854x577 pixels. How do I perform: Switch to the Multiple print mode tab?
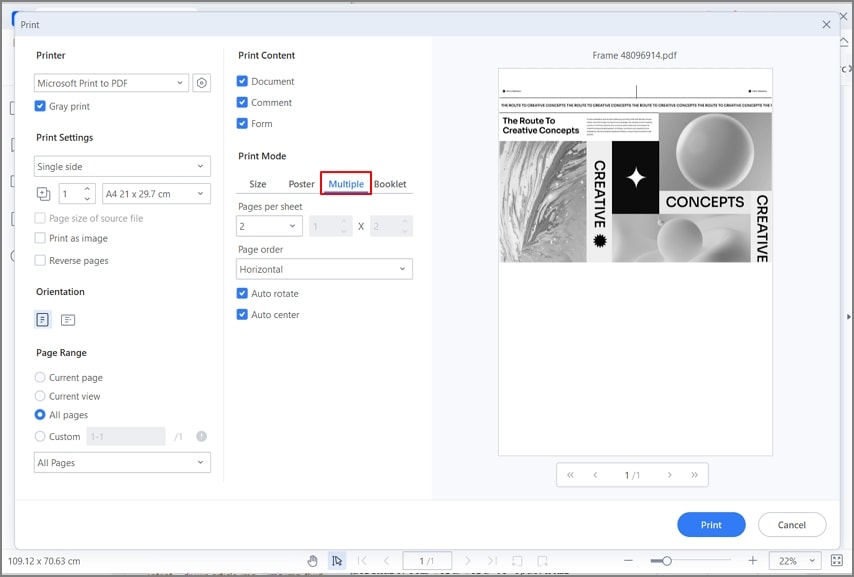[x=346, y=184]
